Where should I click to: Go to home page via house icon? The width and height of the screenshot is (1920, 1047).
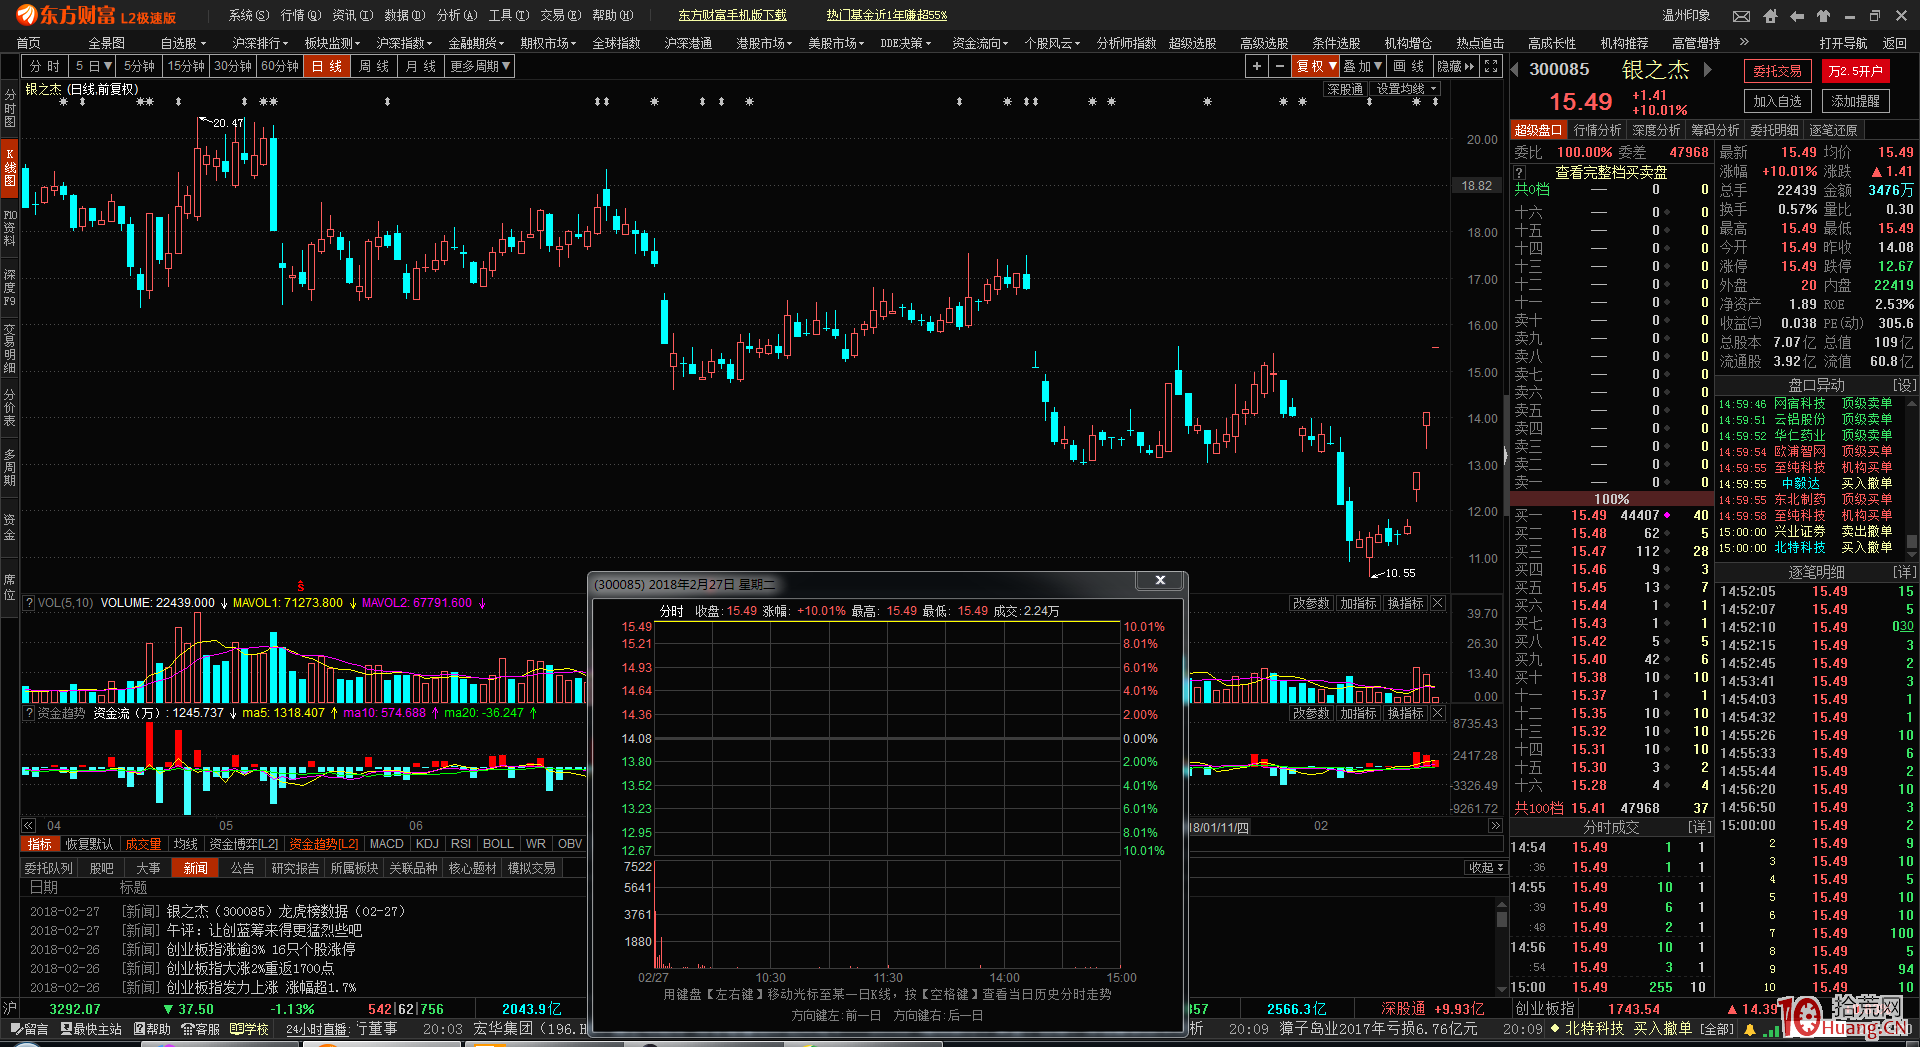pyautogui.click(x=1770, y=16)
